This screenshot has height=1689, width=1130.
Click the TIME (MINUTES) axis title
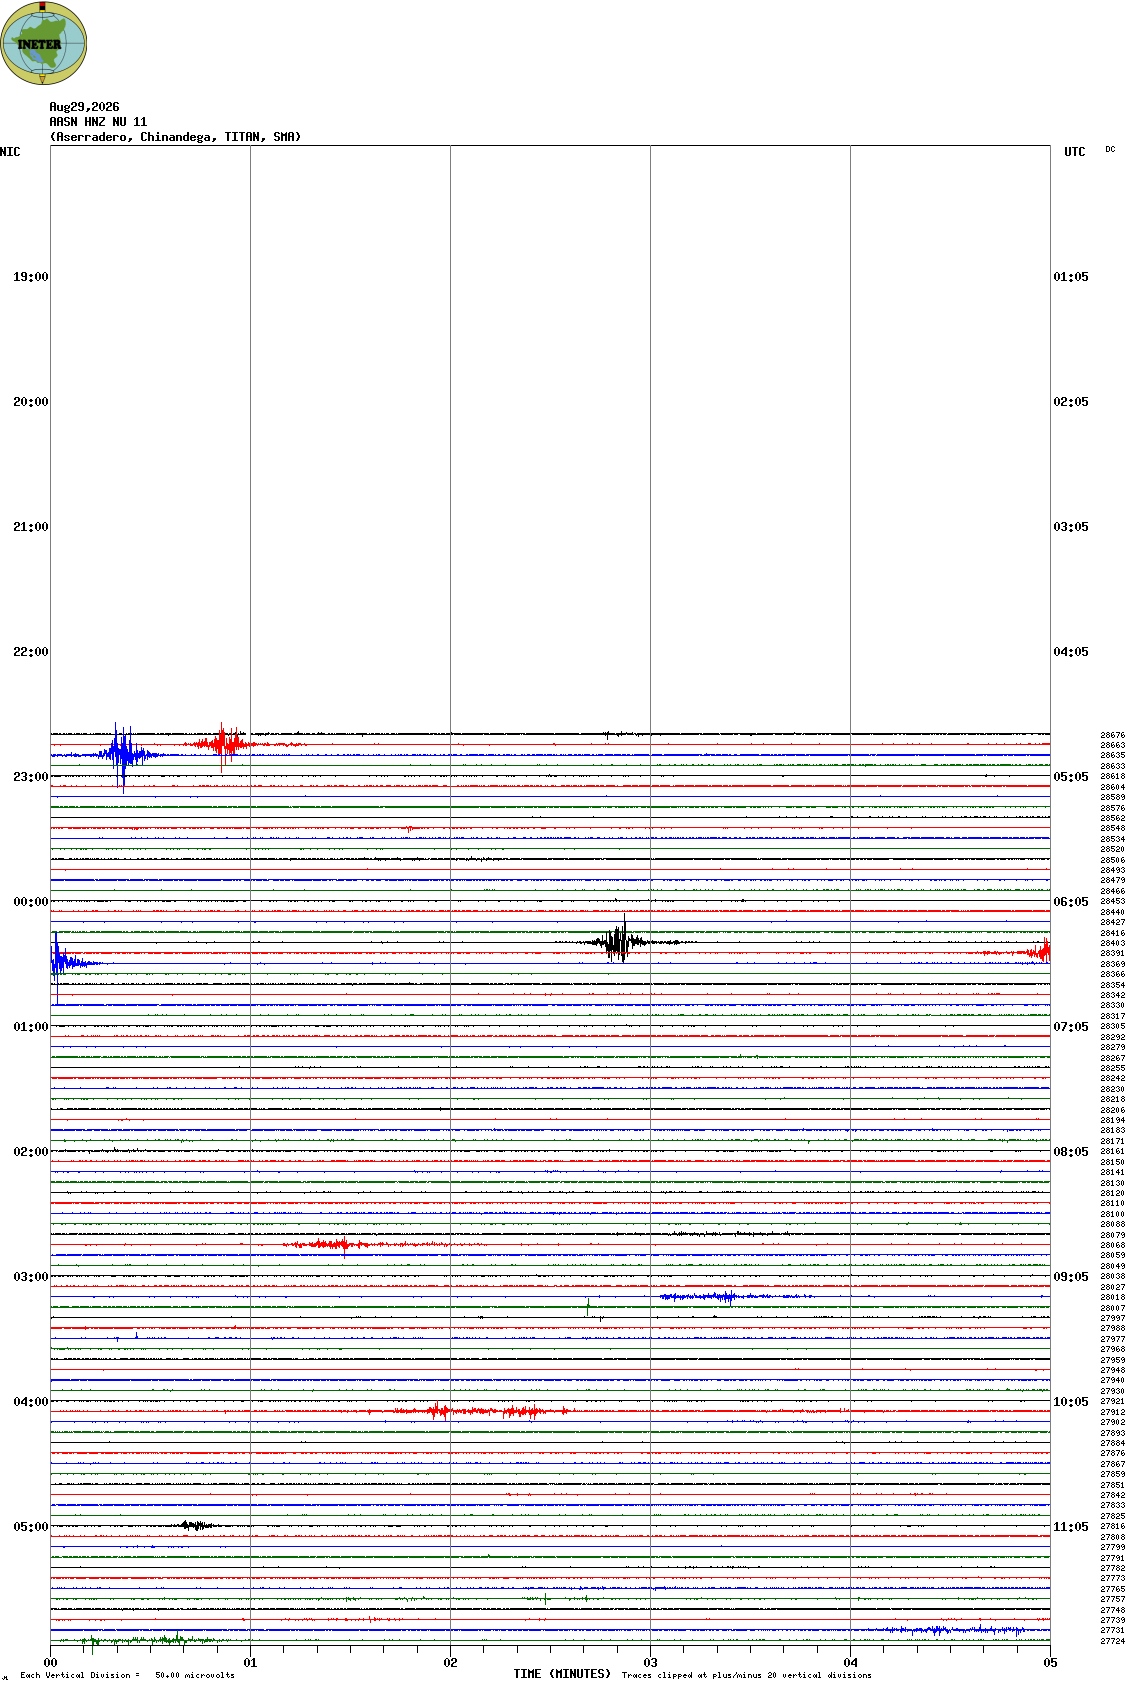(562, 1674)
